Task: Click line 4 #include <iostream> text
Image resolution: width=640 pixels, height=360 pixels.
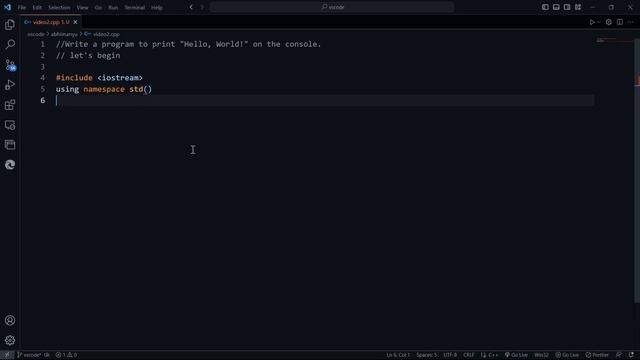Action: [99, 78]
